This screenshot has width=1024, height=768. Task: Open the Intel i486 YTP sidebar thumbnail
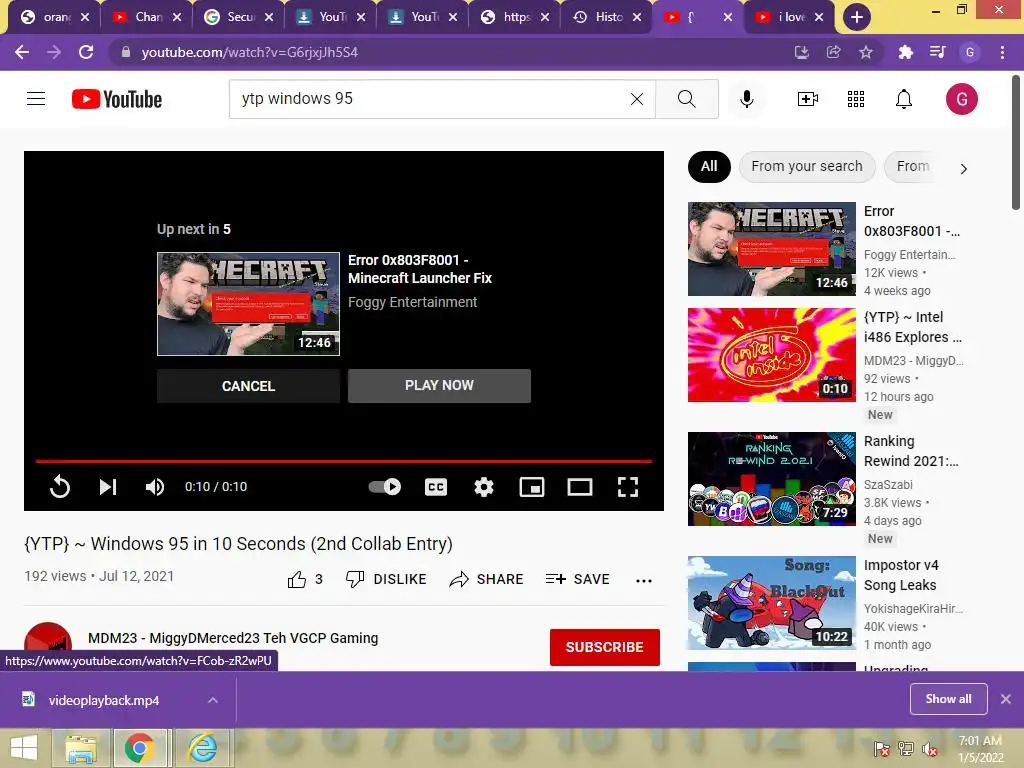[771, 355]
